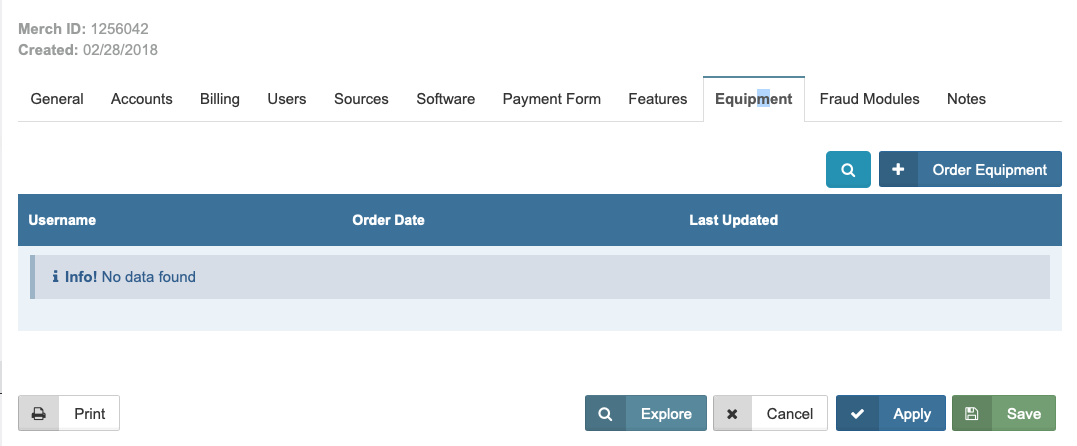Go to the Billing tab

click(x=220, y=99)
